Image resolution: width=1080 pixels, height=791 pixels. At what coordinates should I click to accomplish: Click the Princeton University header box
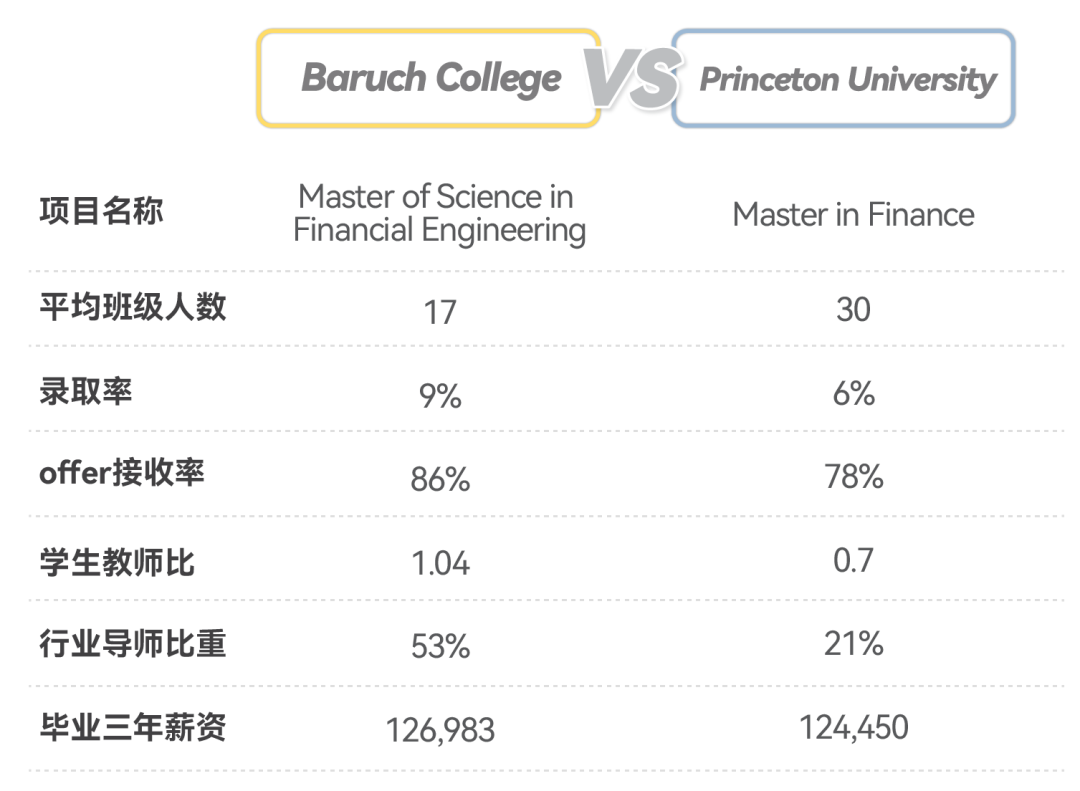[846, 79]
